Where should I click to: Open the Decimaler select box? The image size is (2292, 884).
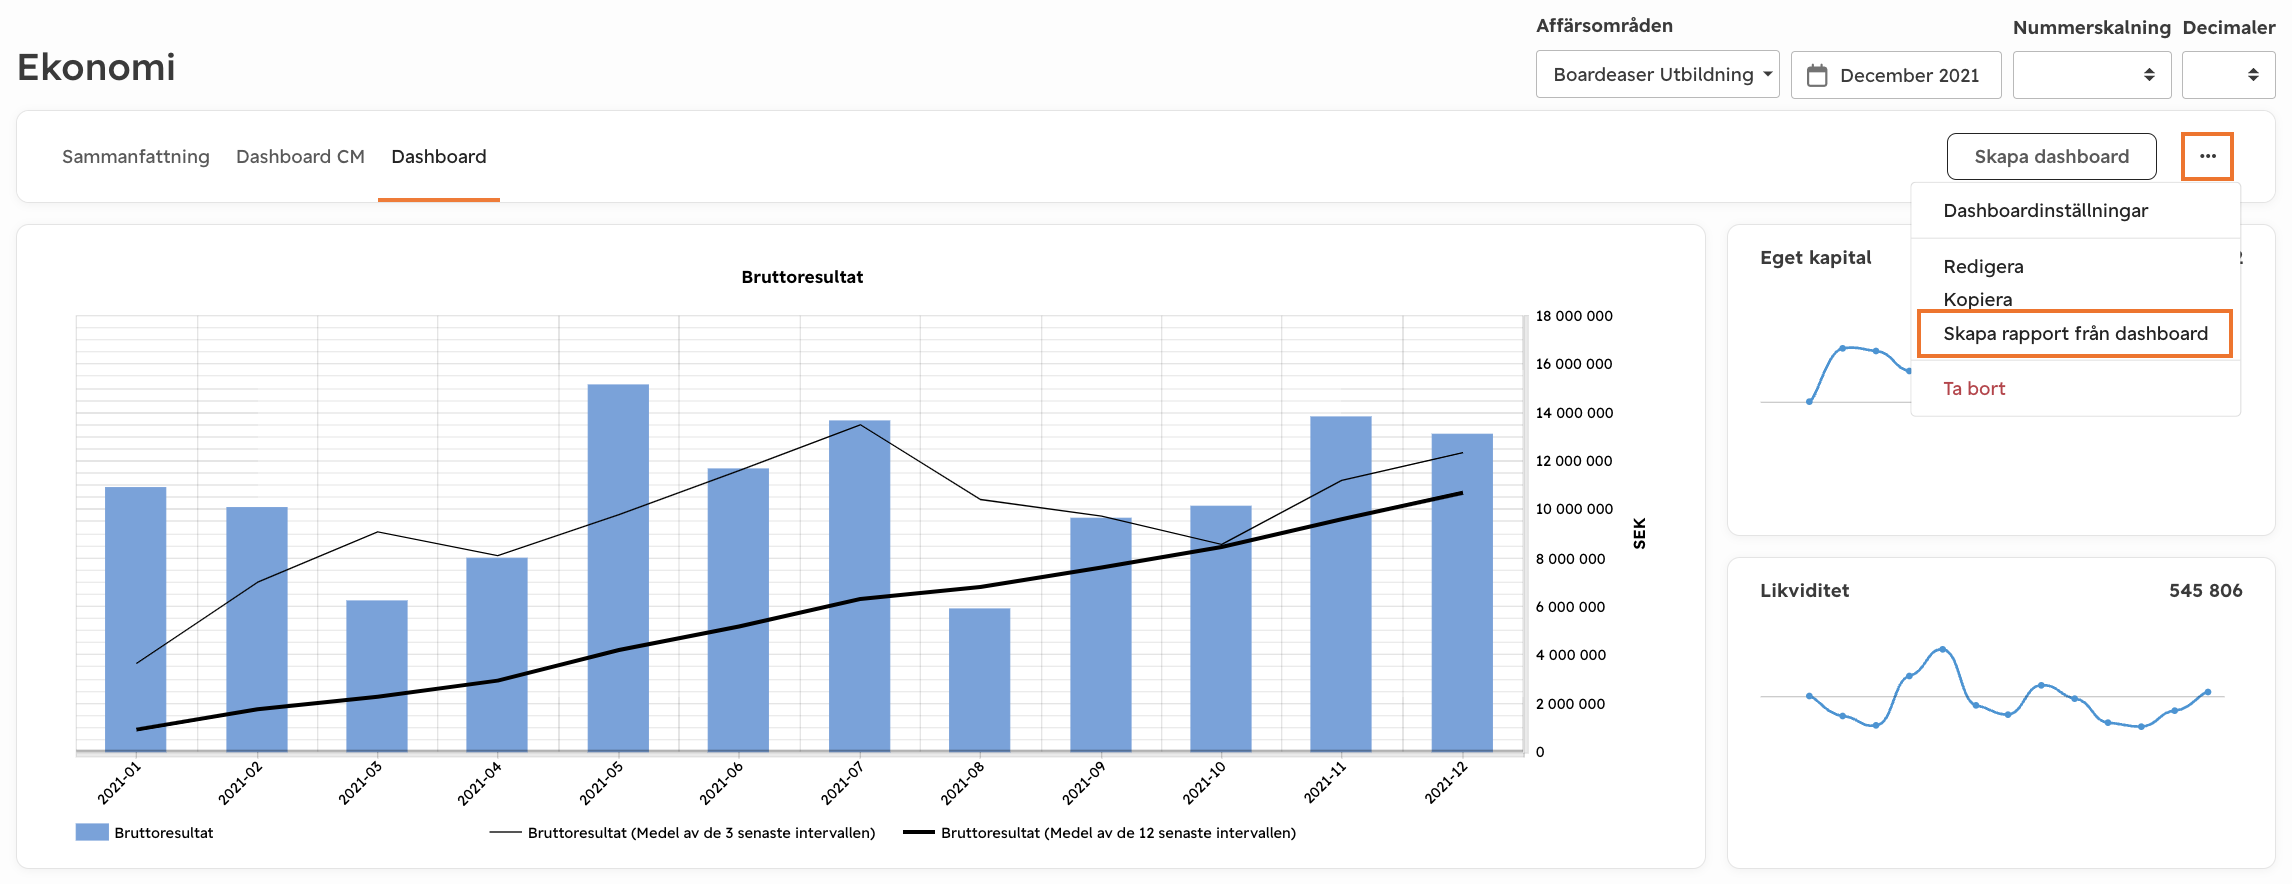point(2228,75)
